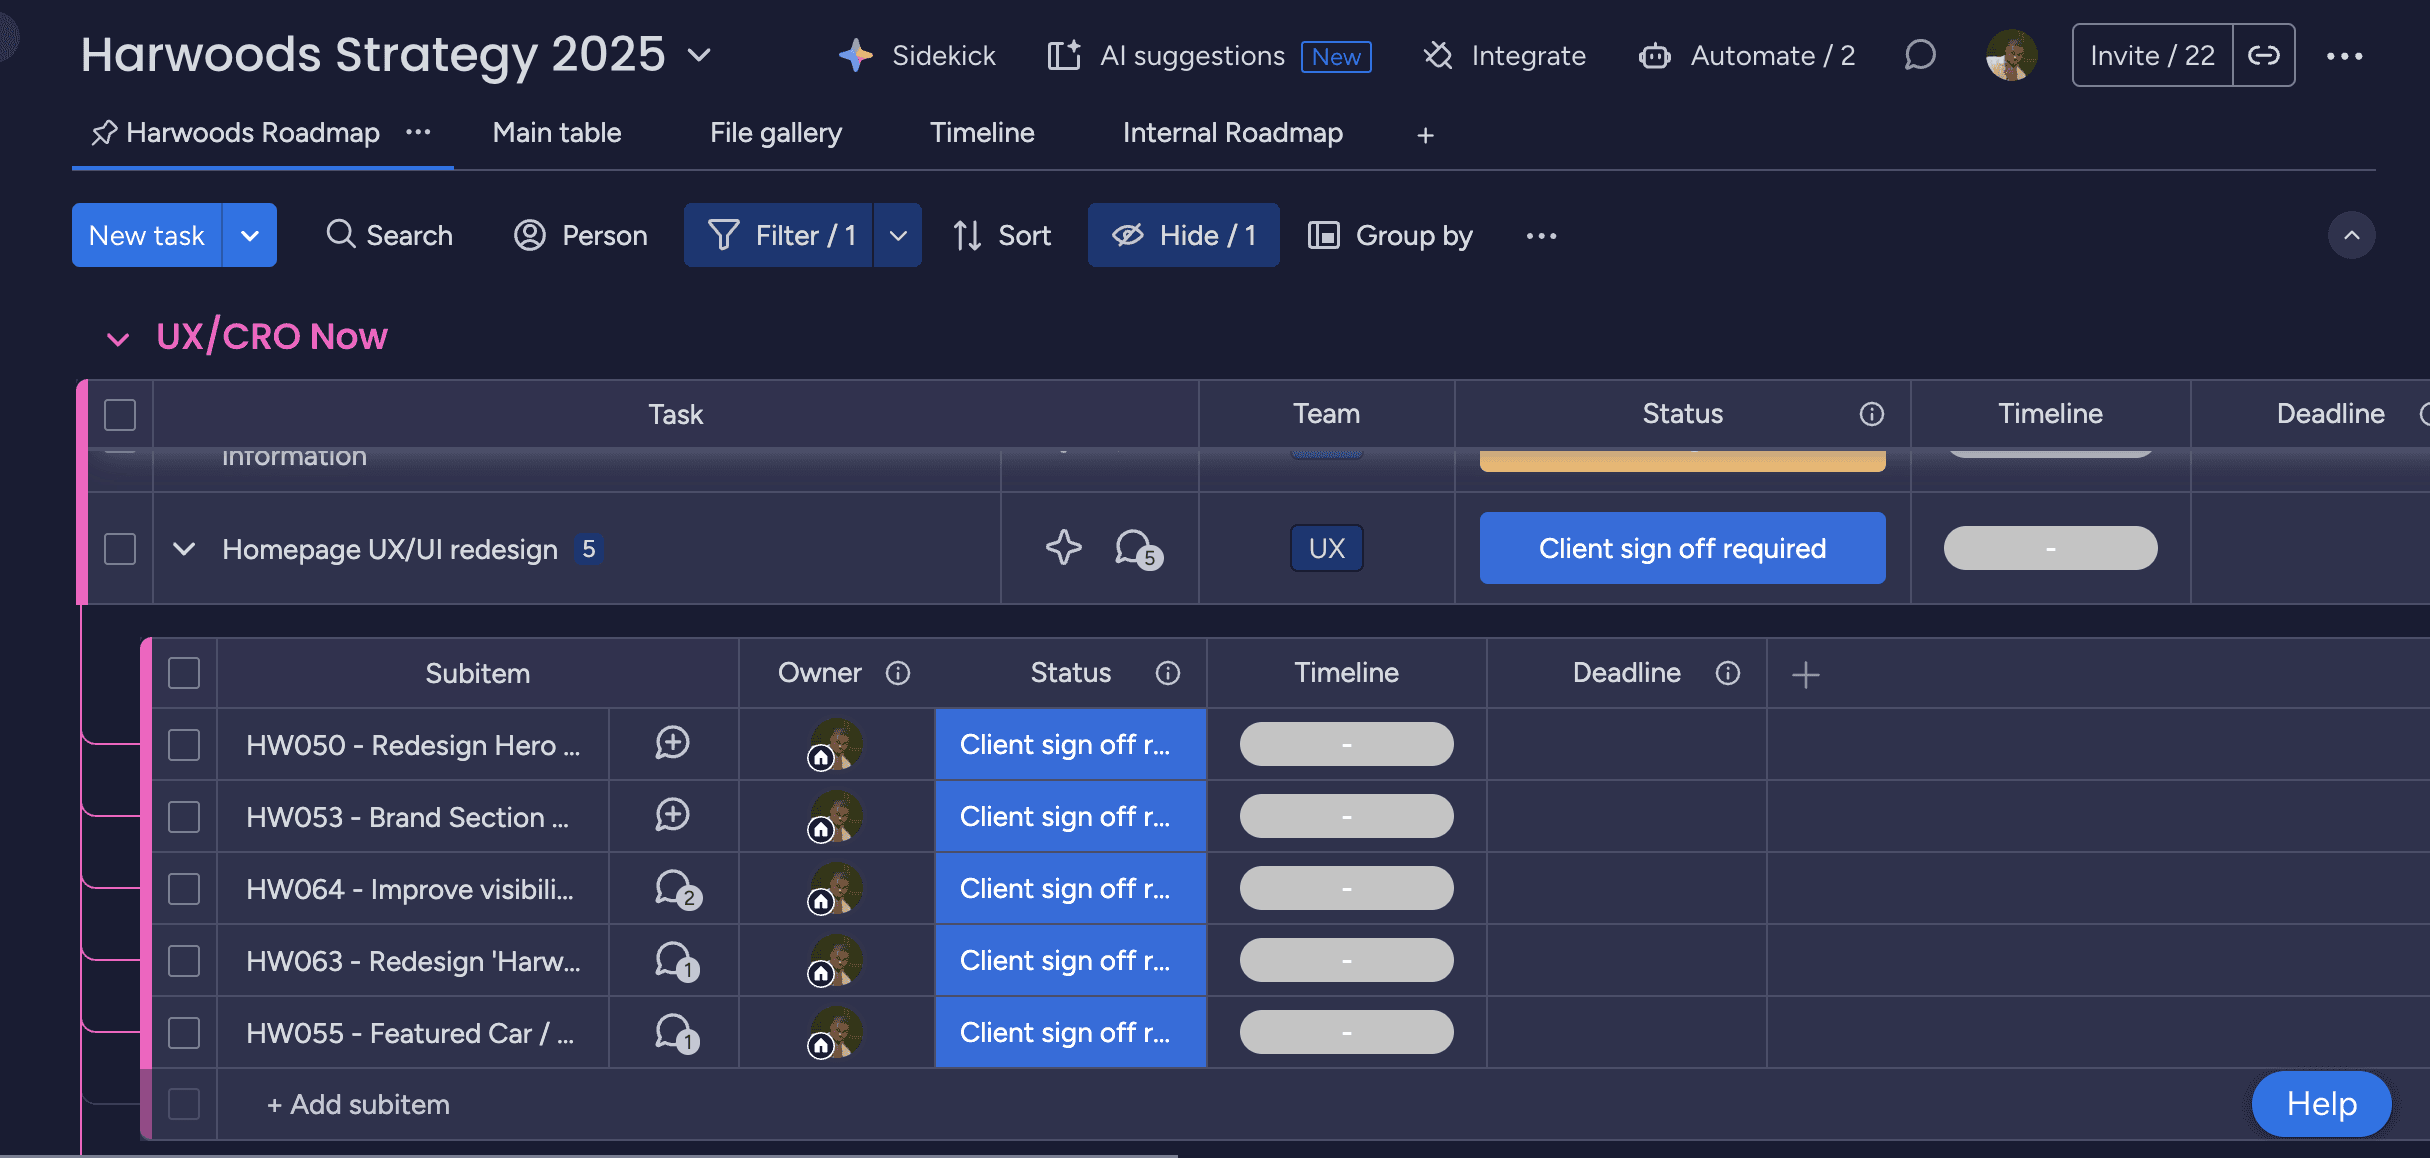
Task: Open the Sidekick AI assistant
Action: pyautogui.click(x=917, y=56)
